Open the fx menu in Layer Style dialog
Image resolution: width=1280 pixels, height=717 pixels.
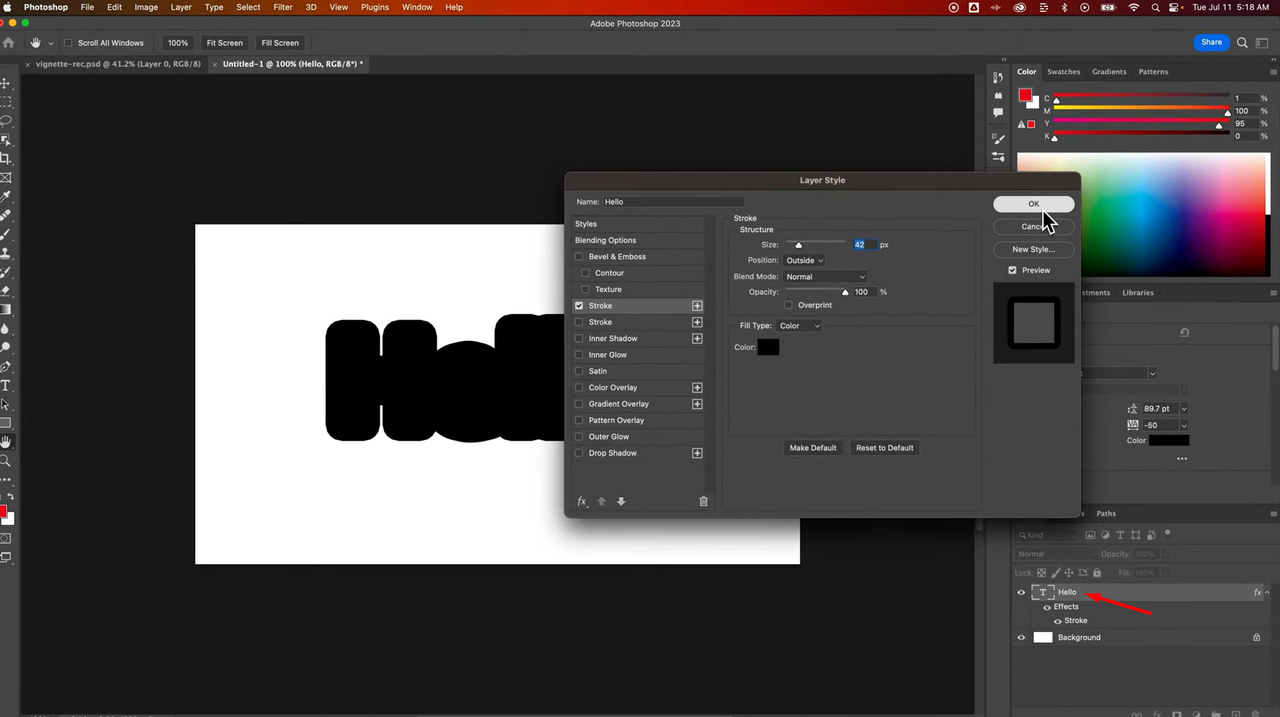coord(582,501)
